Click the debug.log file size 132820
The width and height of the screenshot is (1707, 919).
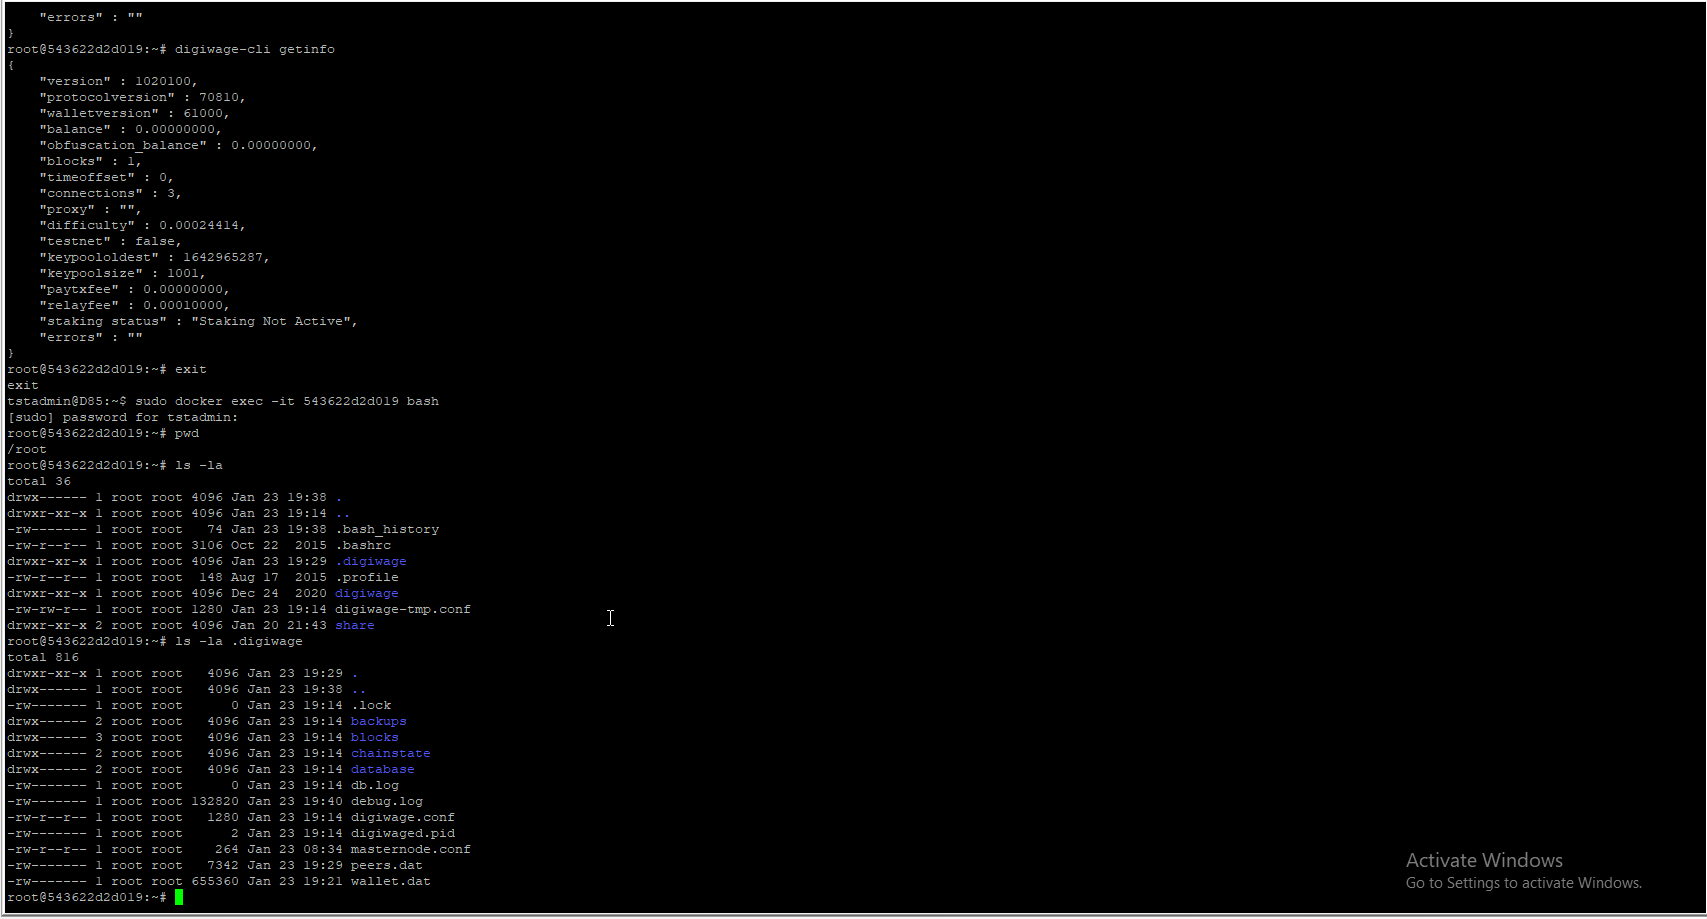point(215,801)
